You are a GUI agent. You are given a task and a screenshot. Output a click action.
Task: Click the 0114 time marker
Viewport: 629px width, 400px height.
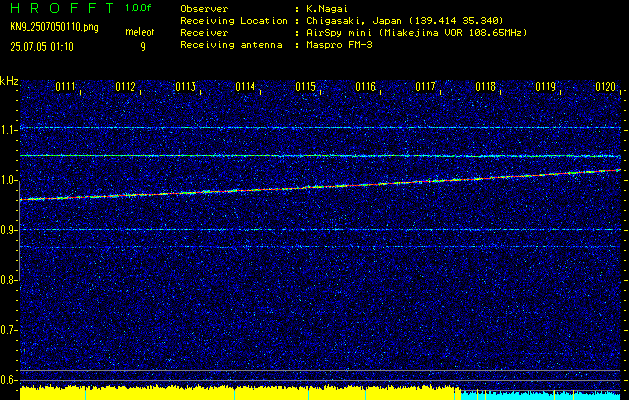pos(245,87)
